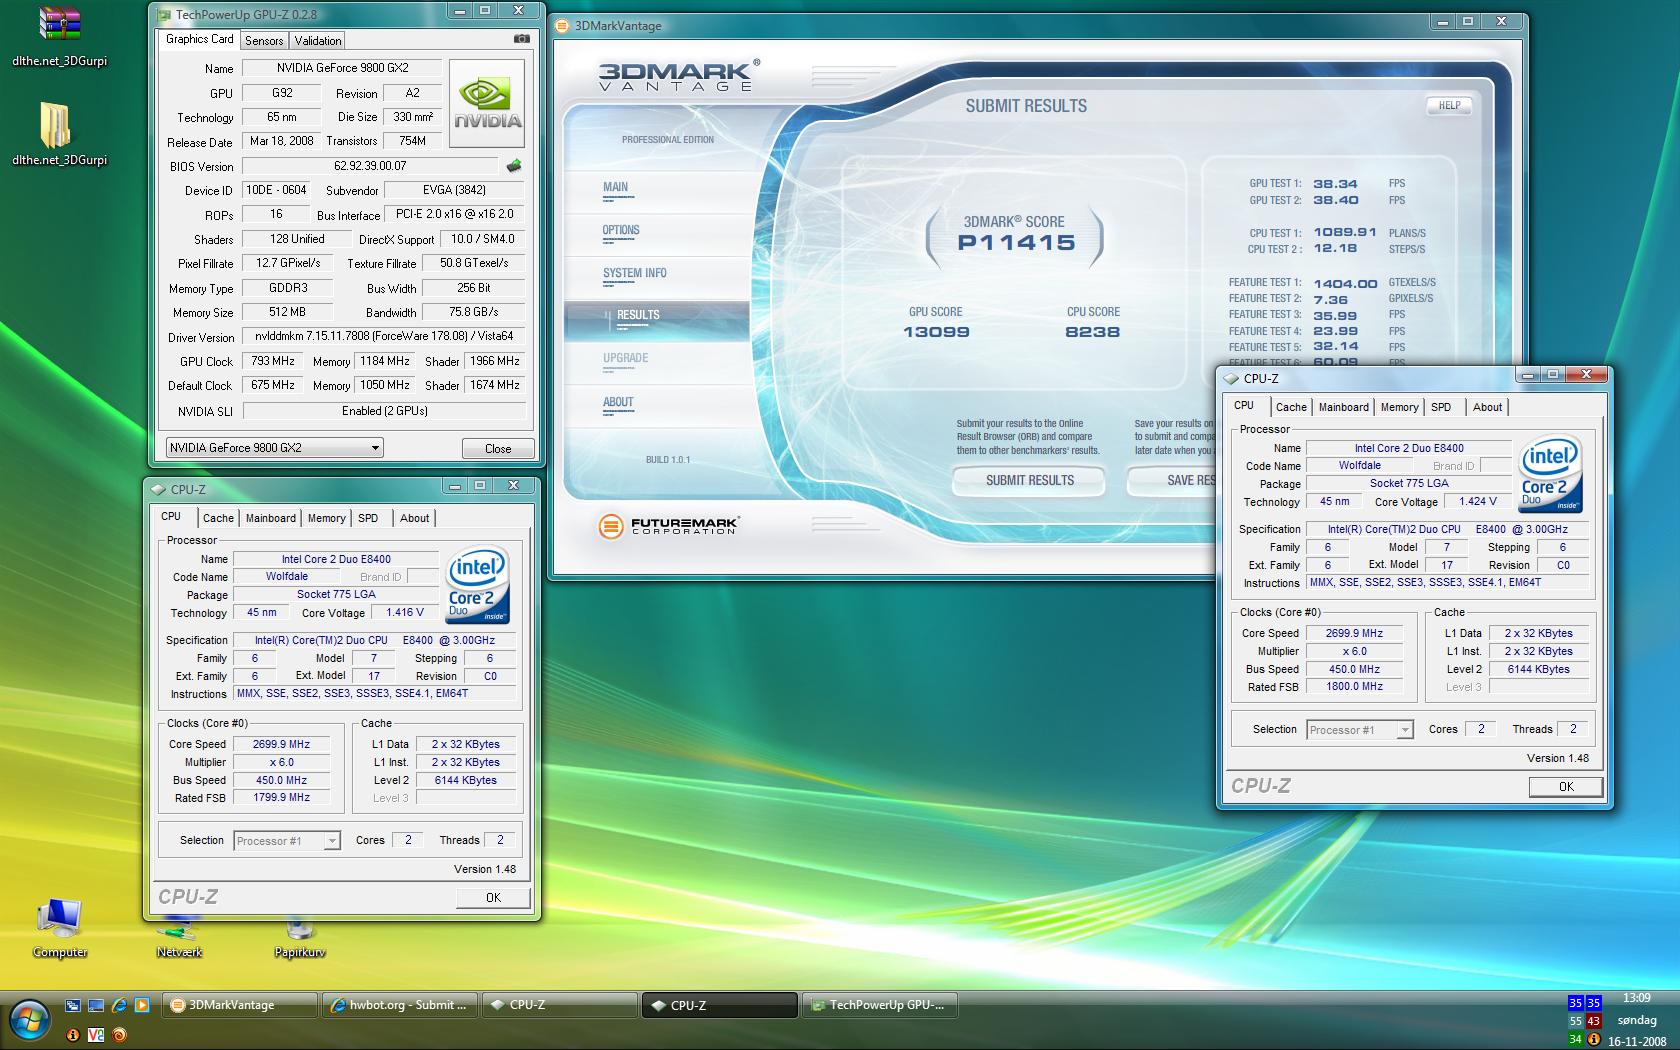
Task: Switch to TechPowerUp GPU-Z taskbar button
Action: coord(879,1005)
